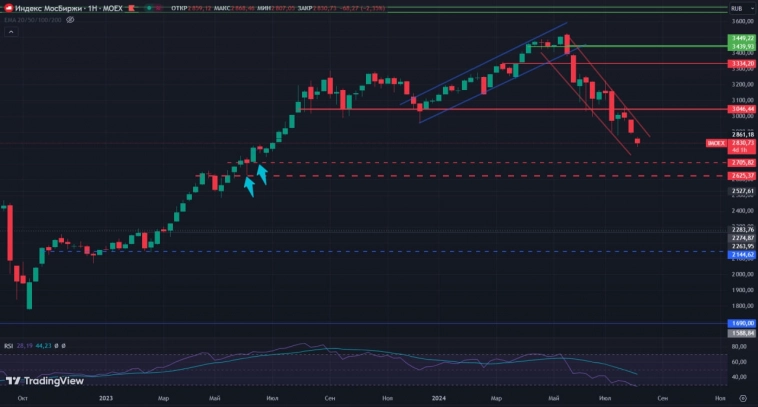Click the ЗАКР close price value
Image resolution: width=758 pixels, height=407 pixels.
point(325,8)
